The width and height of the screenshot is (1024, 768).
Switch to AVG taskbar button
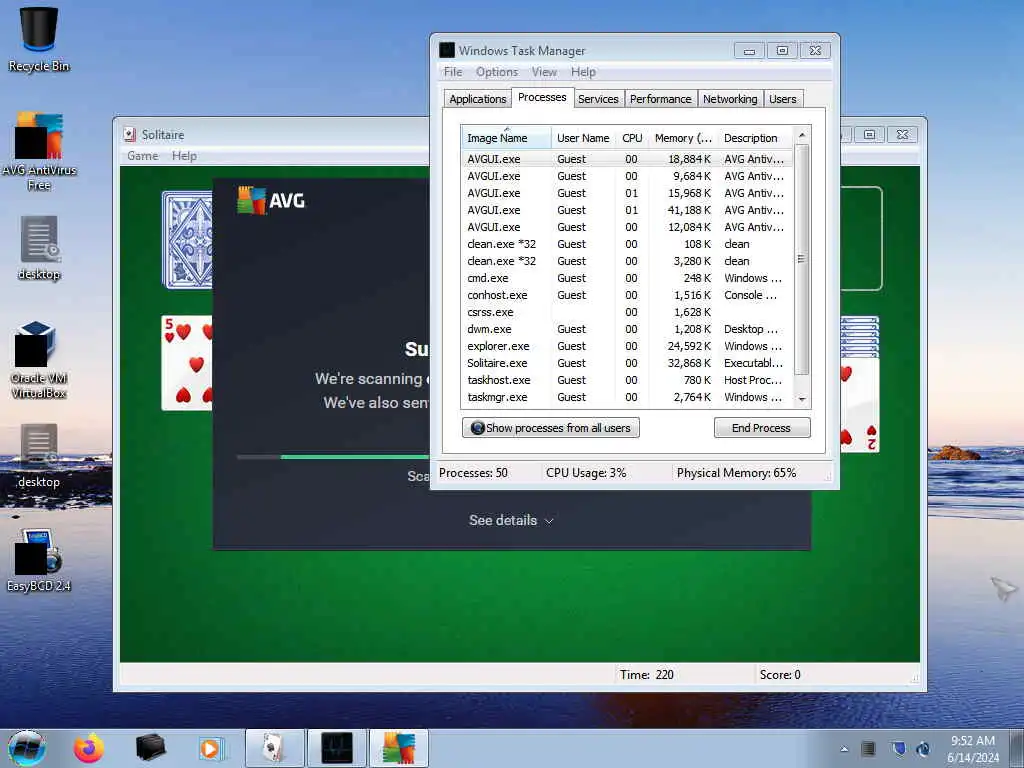(x=399, y=748)
